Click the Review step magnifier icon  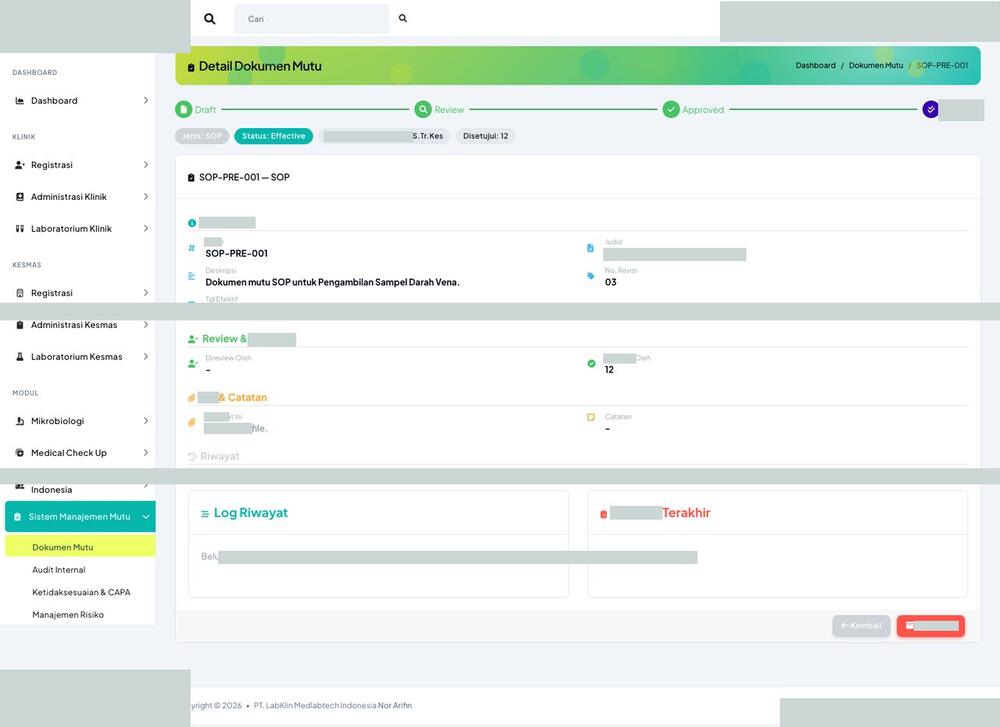coord(423,110)
